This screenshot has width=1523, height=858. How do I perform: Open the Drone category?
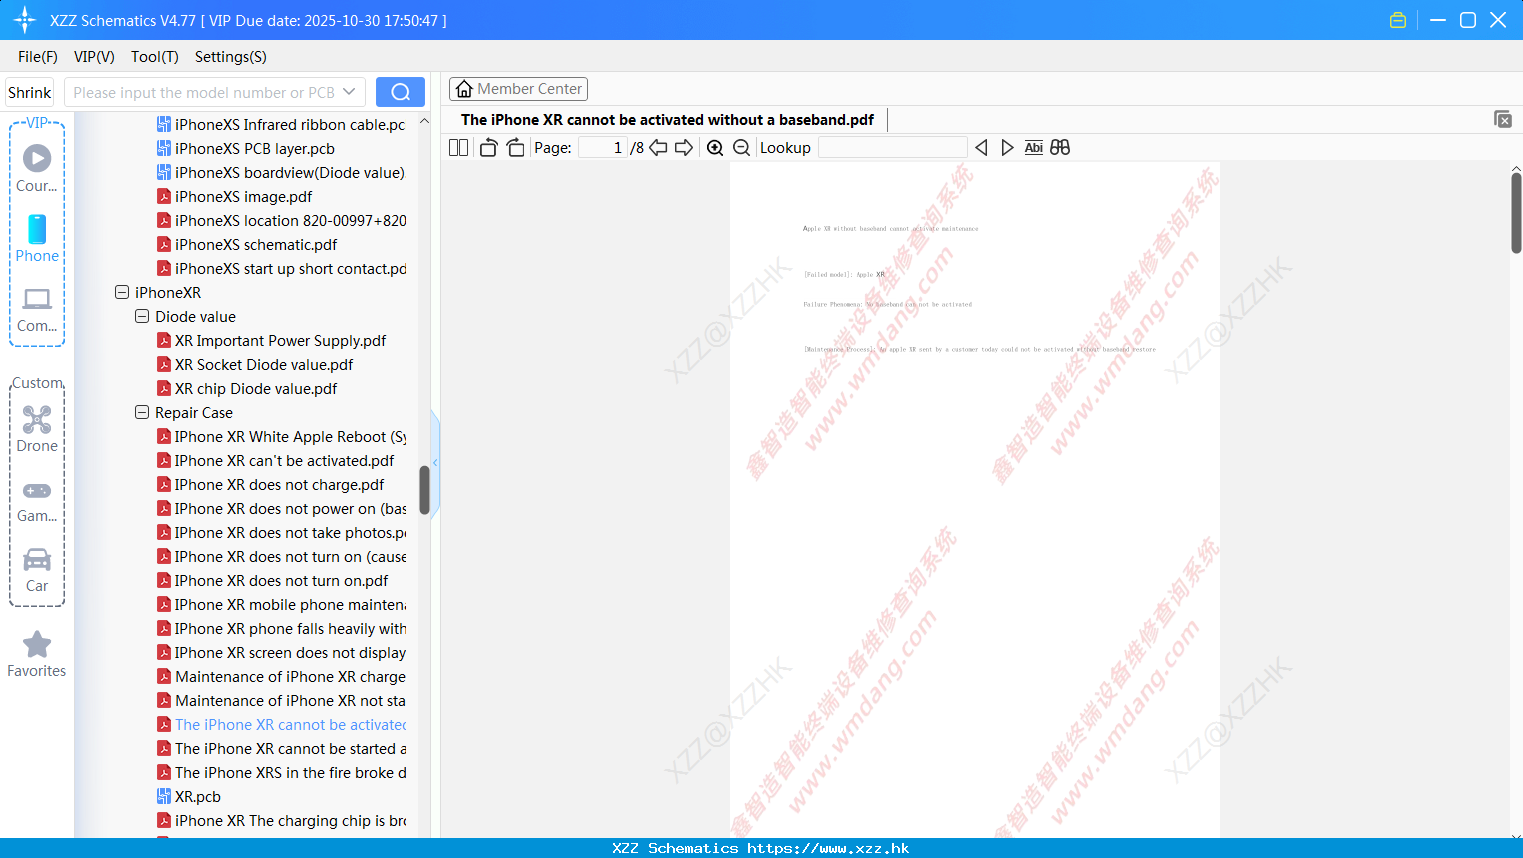click(x=37, y=419)
